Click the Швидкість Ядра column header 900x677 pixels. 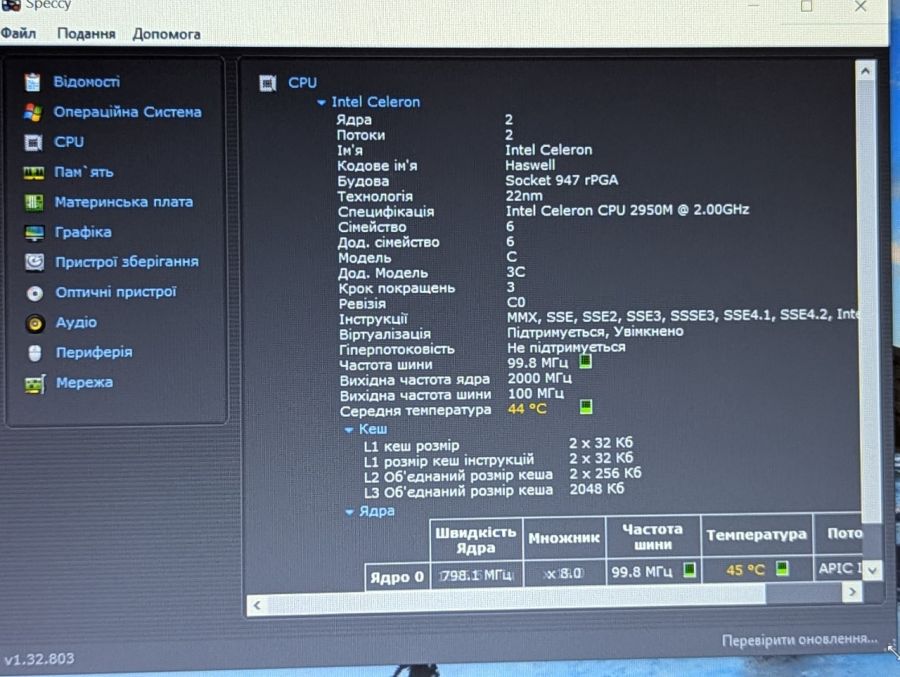(x=476, y=540)
